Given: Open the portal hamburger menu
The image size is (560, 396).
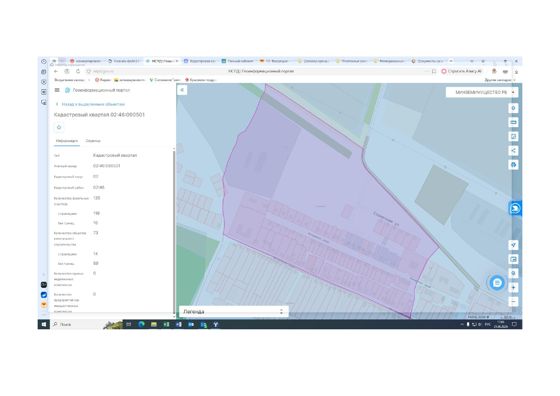Looking at the screenshot, I should coord(57,90).
